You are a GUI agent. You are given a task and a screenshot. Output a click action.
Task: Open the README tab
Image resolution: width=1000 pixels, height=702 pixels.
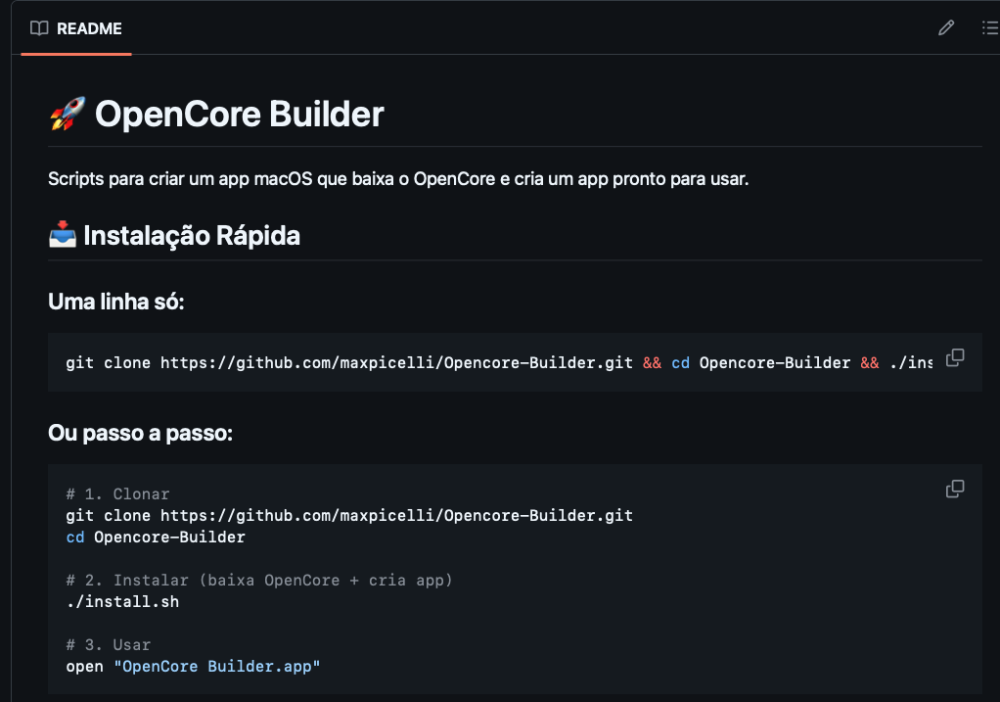click(x=76, y=29)
